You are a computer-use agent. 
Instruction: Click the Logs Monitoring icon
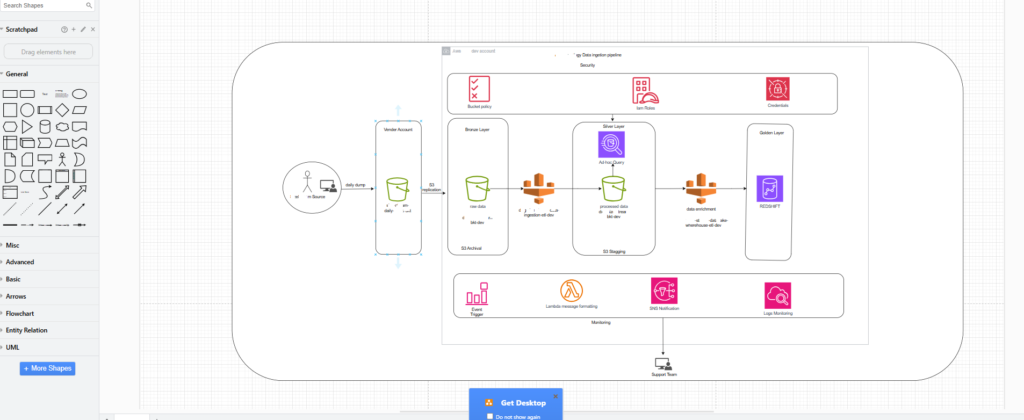point(778,295)
